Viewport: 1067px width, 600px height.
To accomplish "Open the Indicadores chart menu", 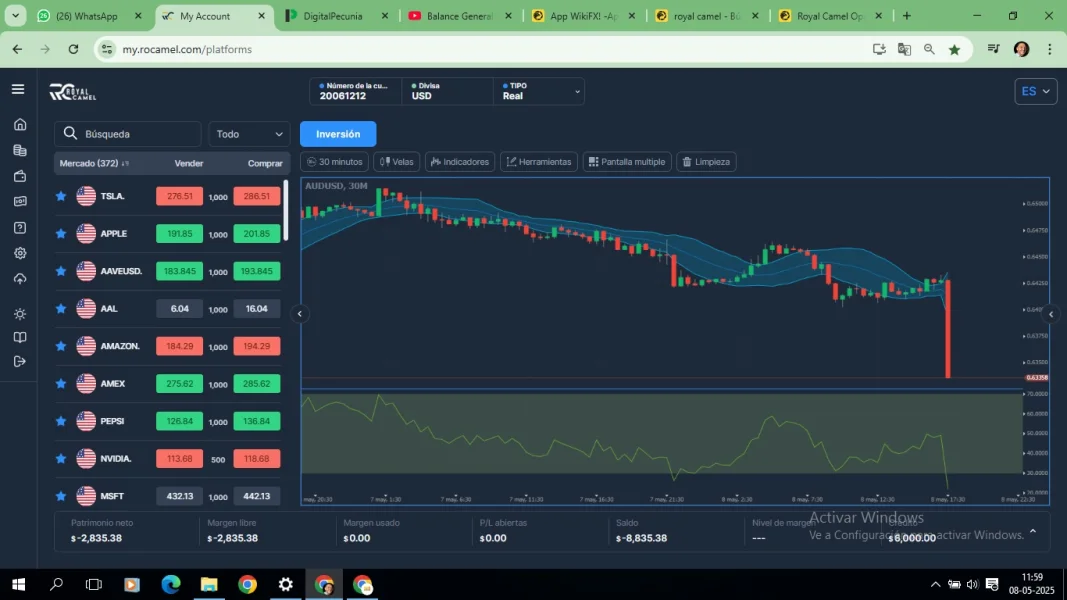I will click(x=460, y=162).
